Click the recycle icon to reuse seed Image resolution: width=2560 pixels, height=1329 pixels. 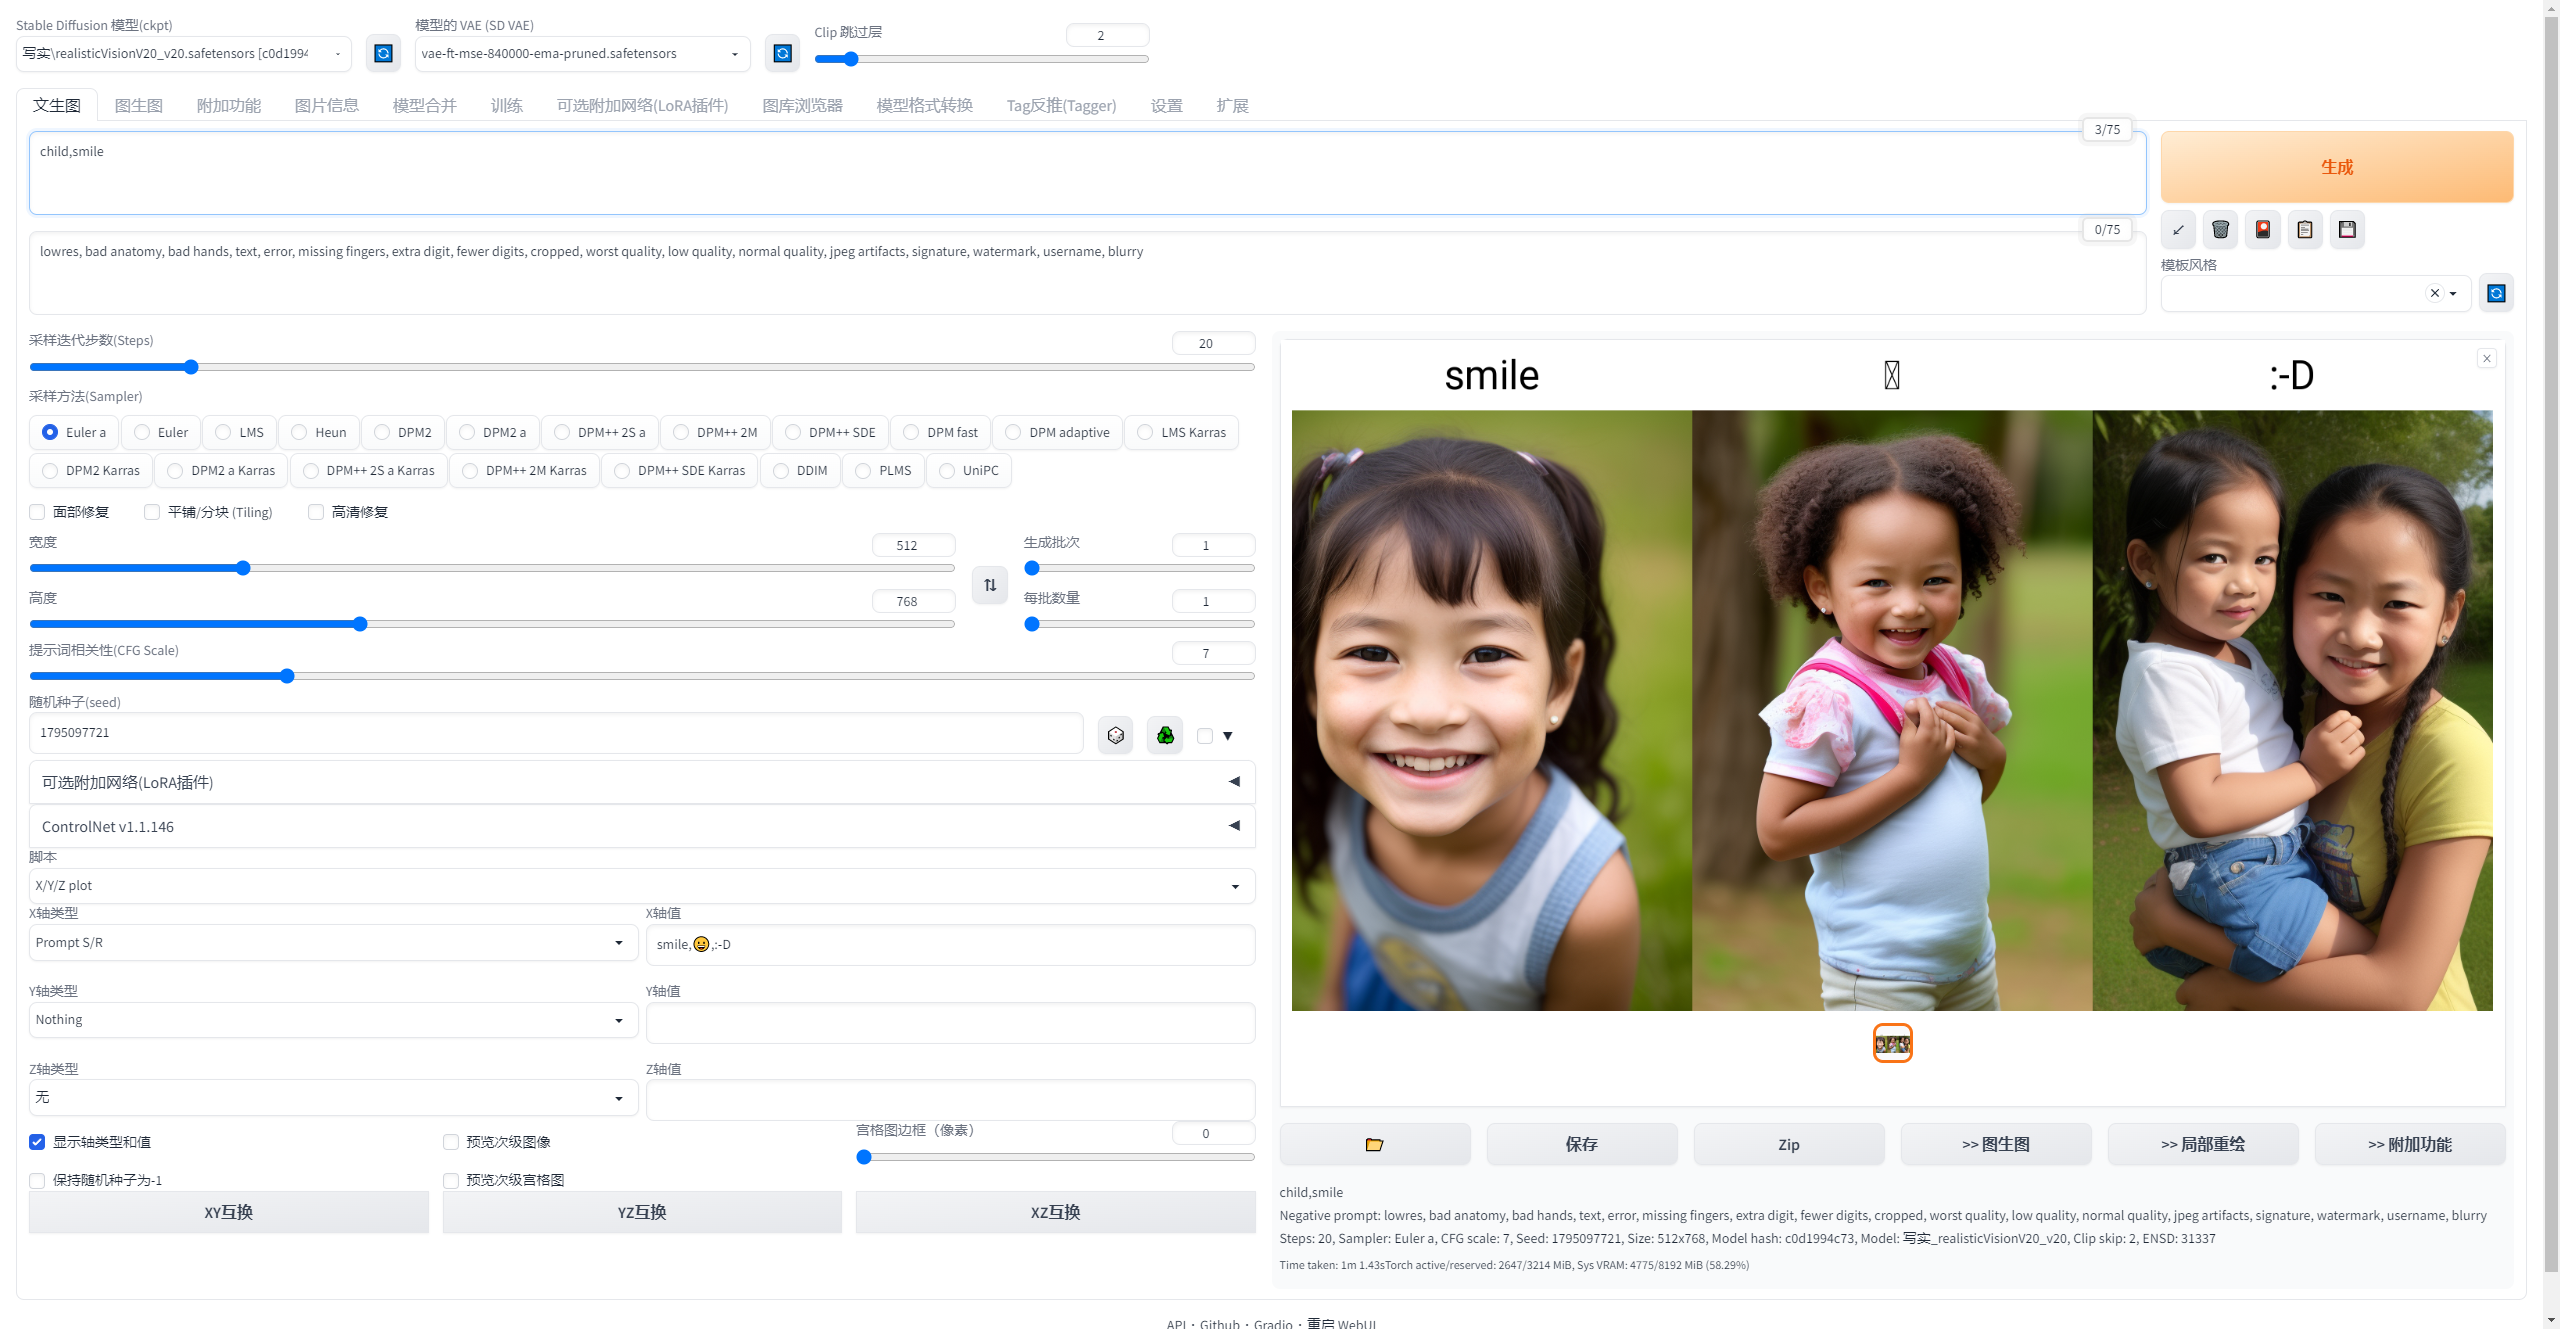click(x=1165, y=736)
